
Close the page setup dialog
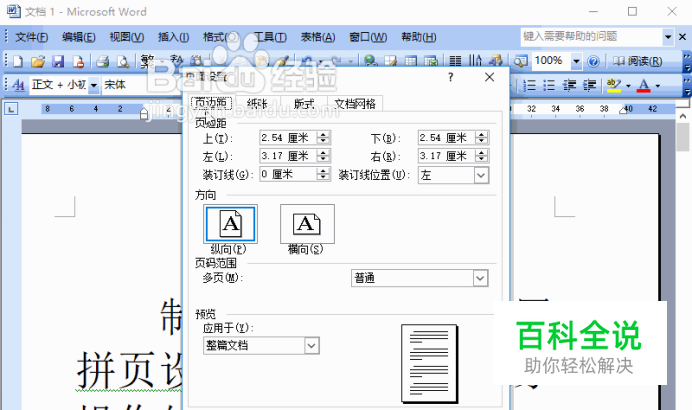489,77
